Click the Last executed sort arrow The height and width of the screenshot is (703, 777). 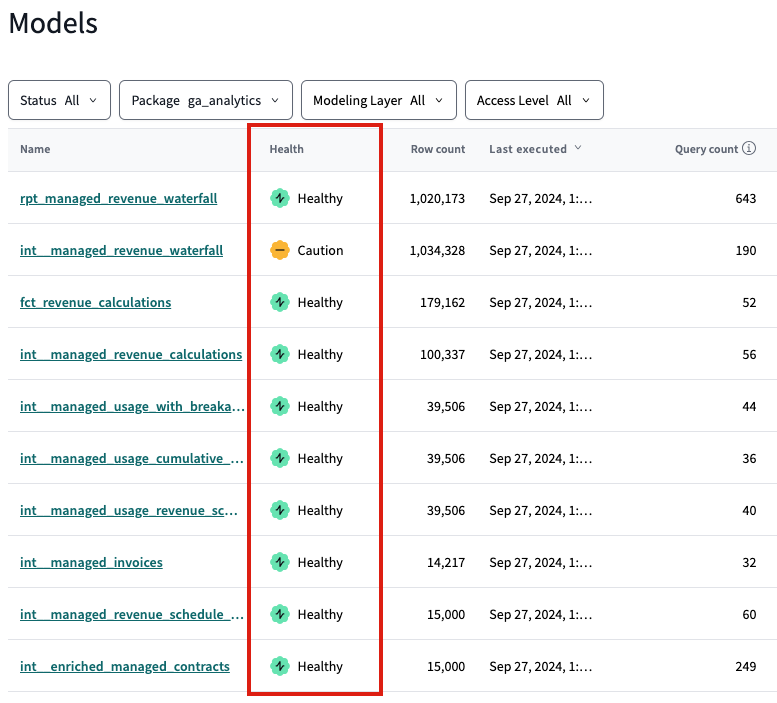[576, 149]
